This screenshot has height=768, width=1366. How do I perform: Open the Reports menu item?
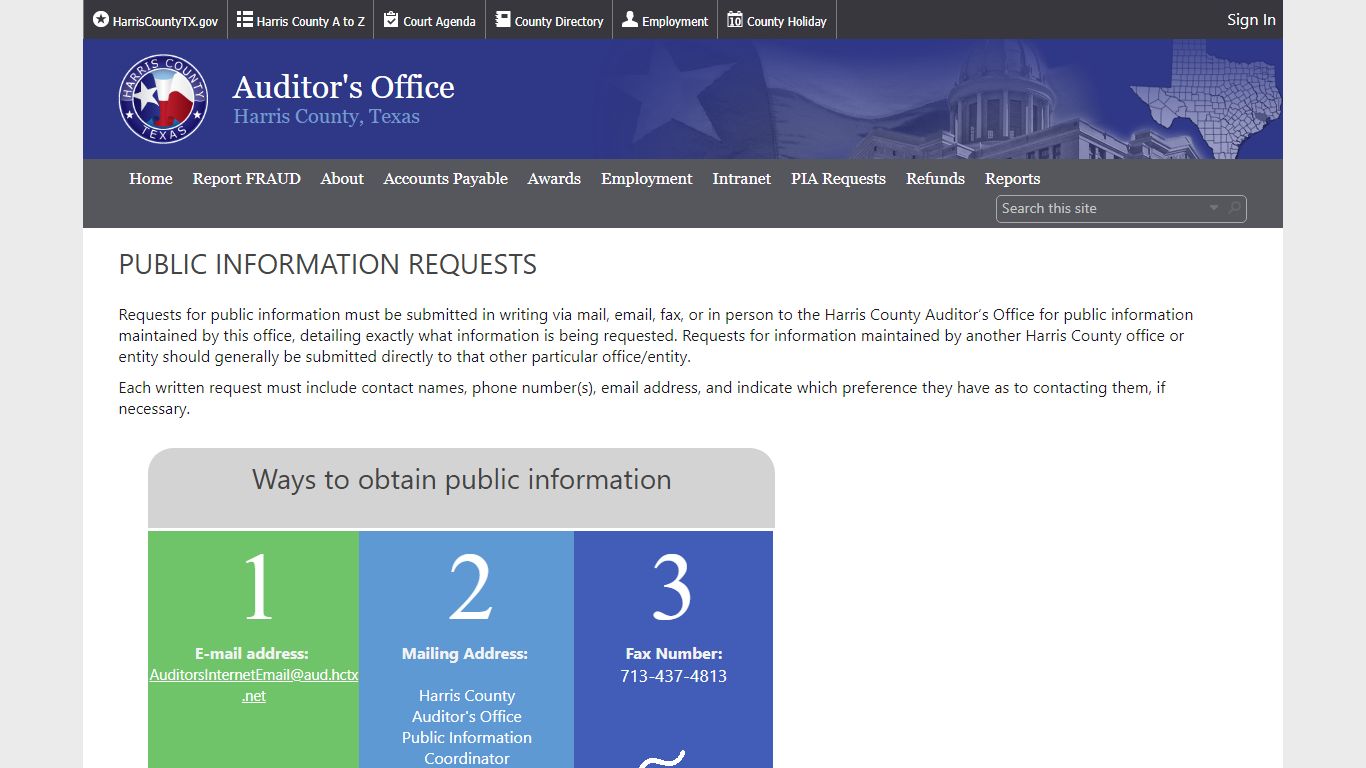pos(1013,178)
